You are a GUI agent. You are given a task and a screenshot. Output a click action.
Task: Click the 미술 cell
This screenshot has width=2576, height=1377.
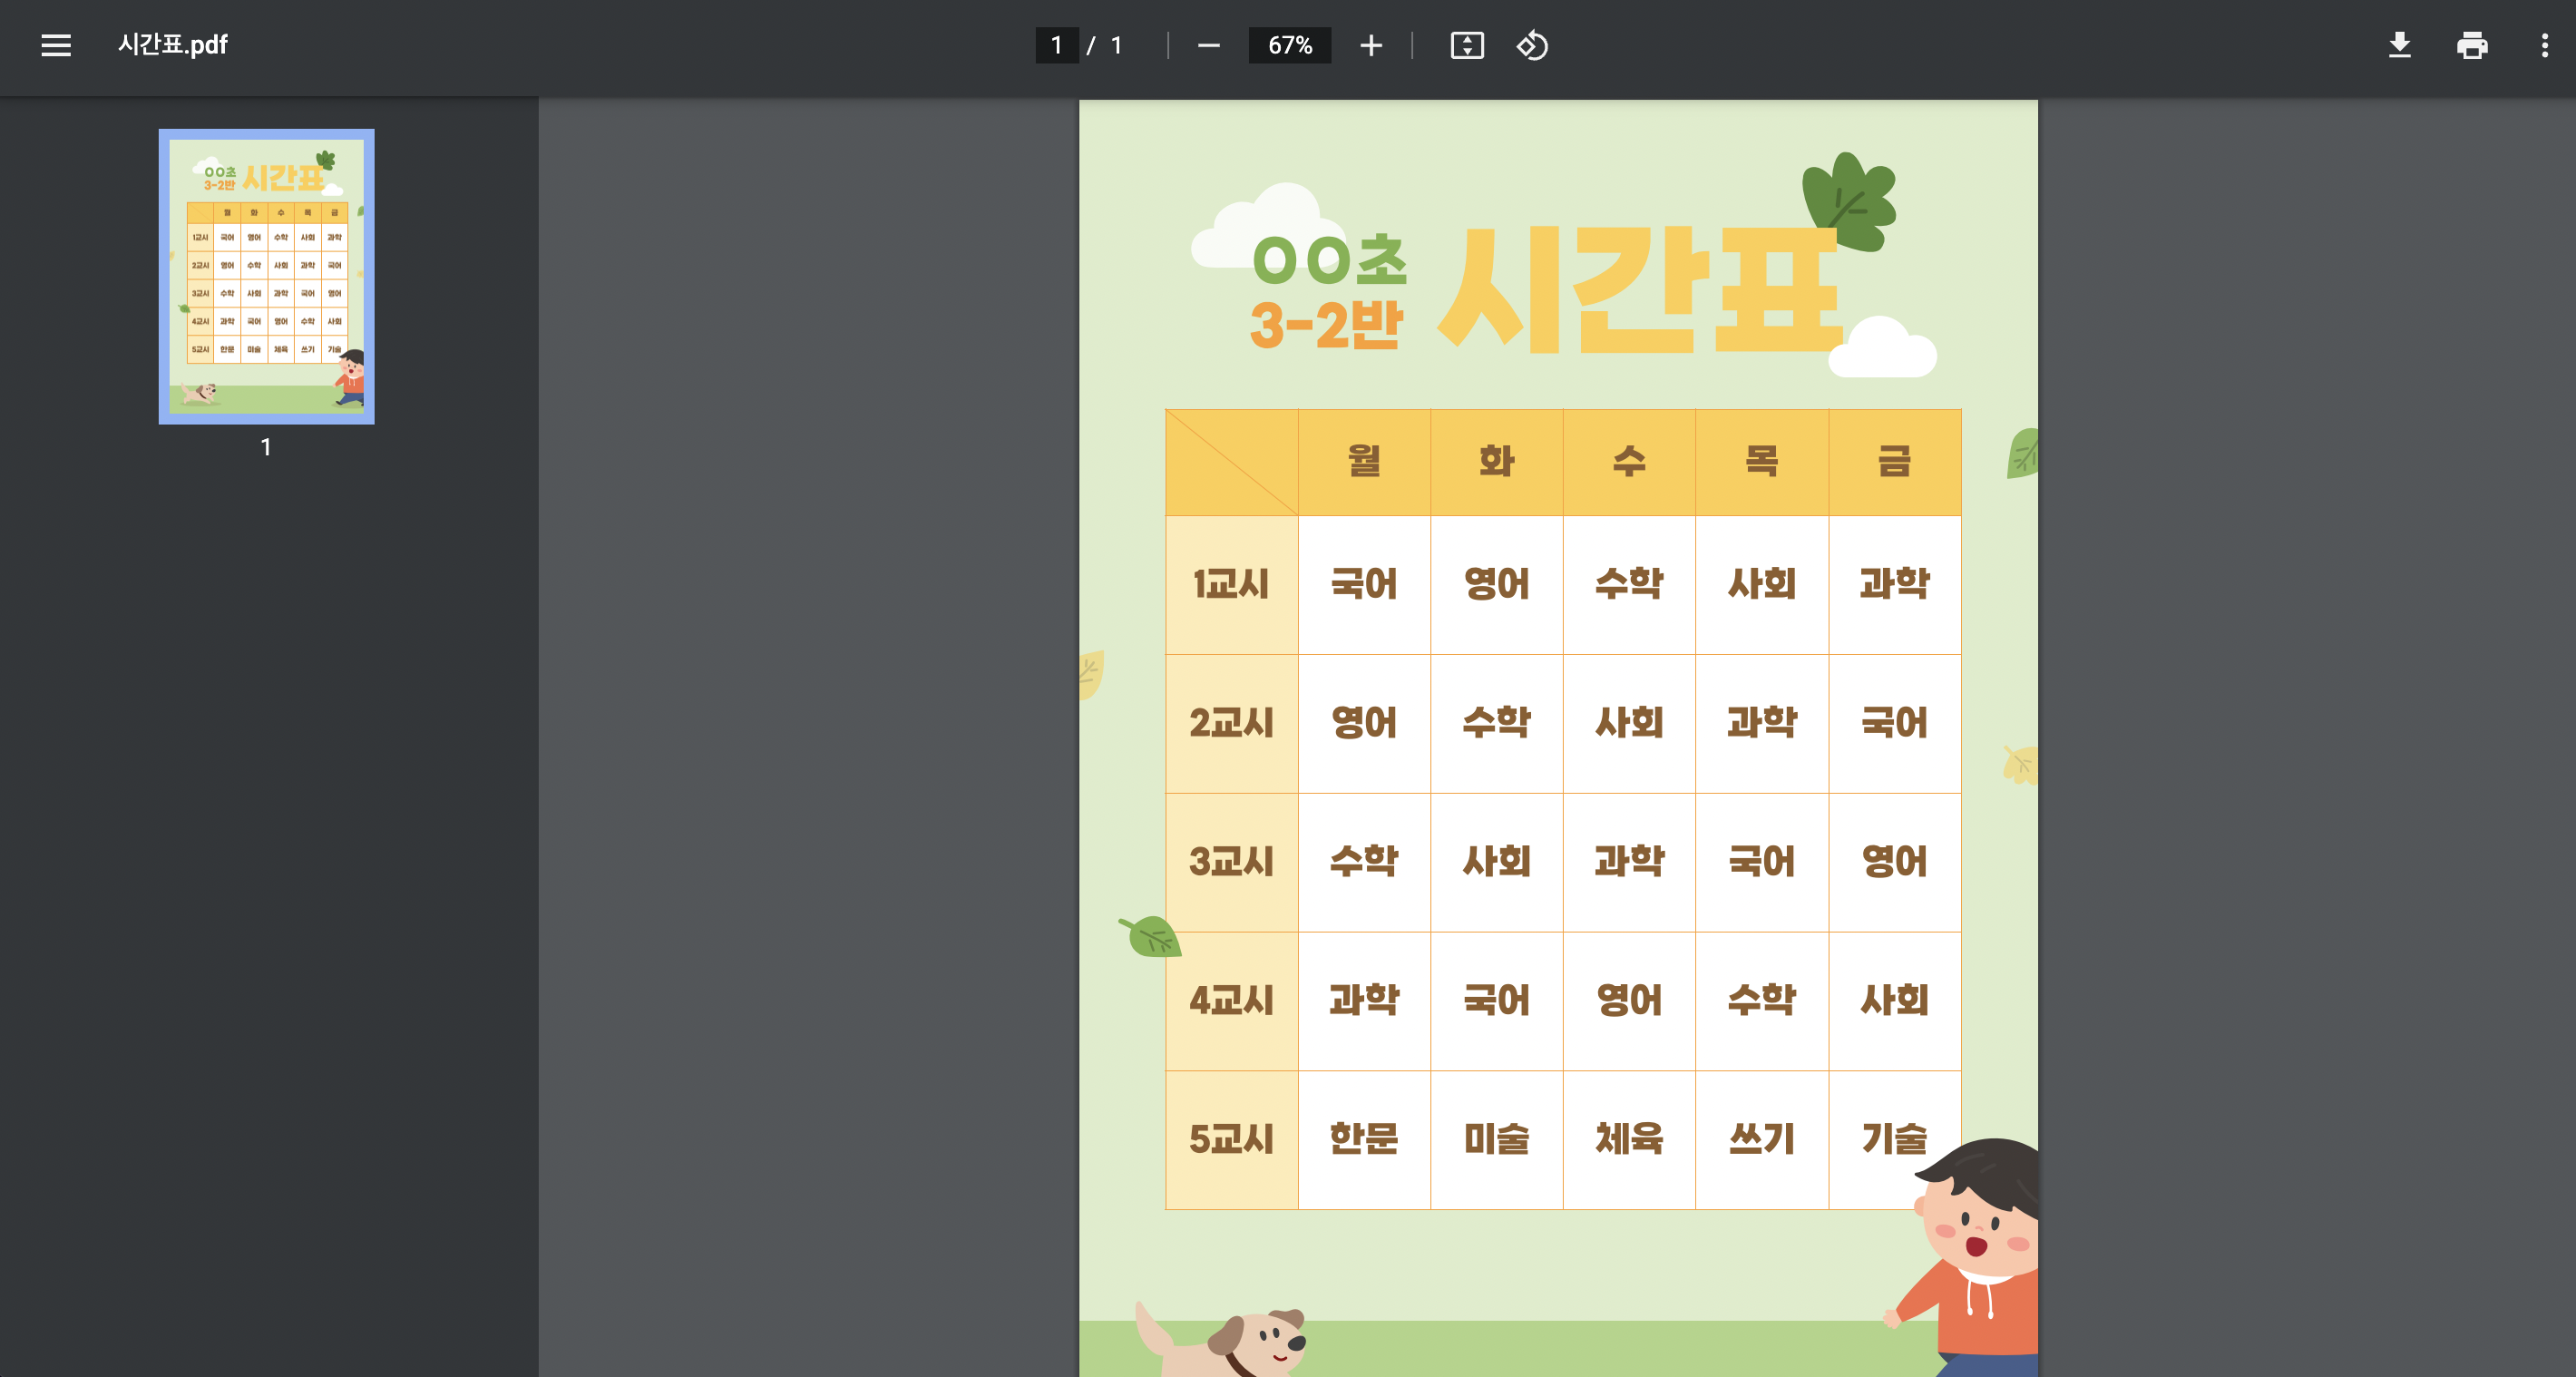tap(1497, 1140)
